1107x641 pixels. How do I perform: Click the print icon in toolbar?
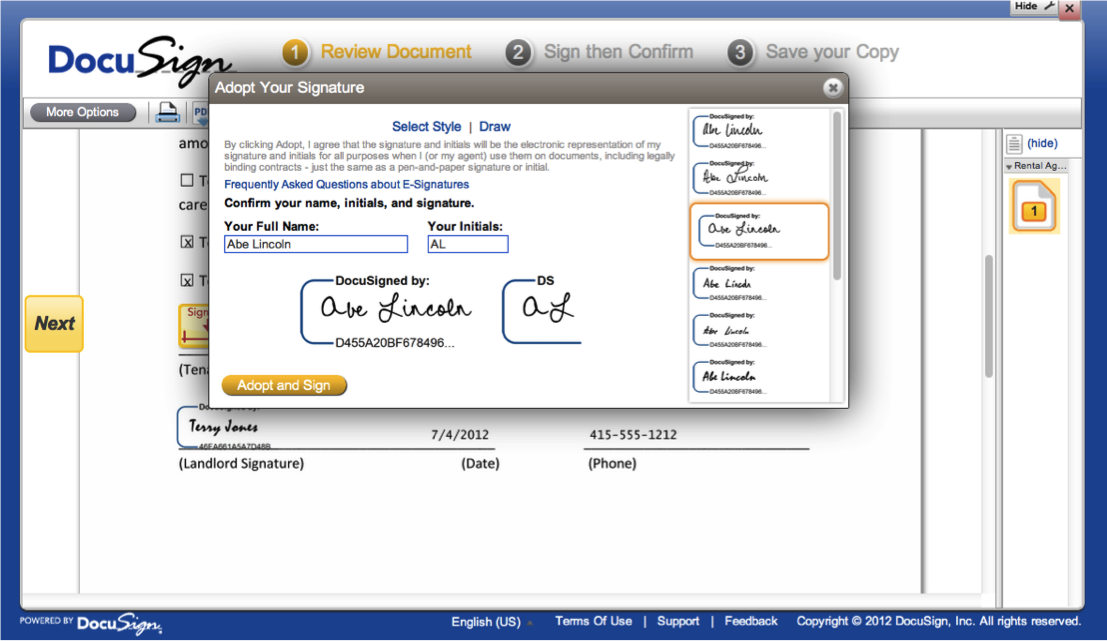tap(167, 112)
